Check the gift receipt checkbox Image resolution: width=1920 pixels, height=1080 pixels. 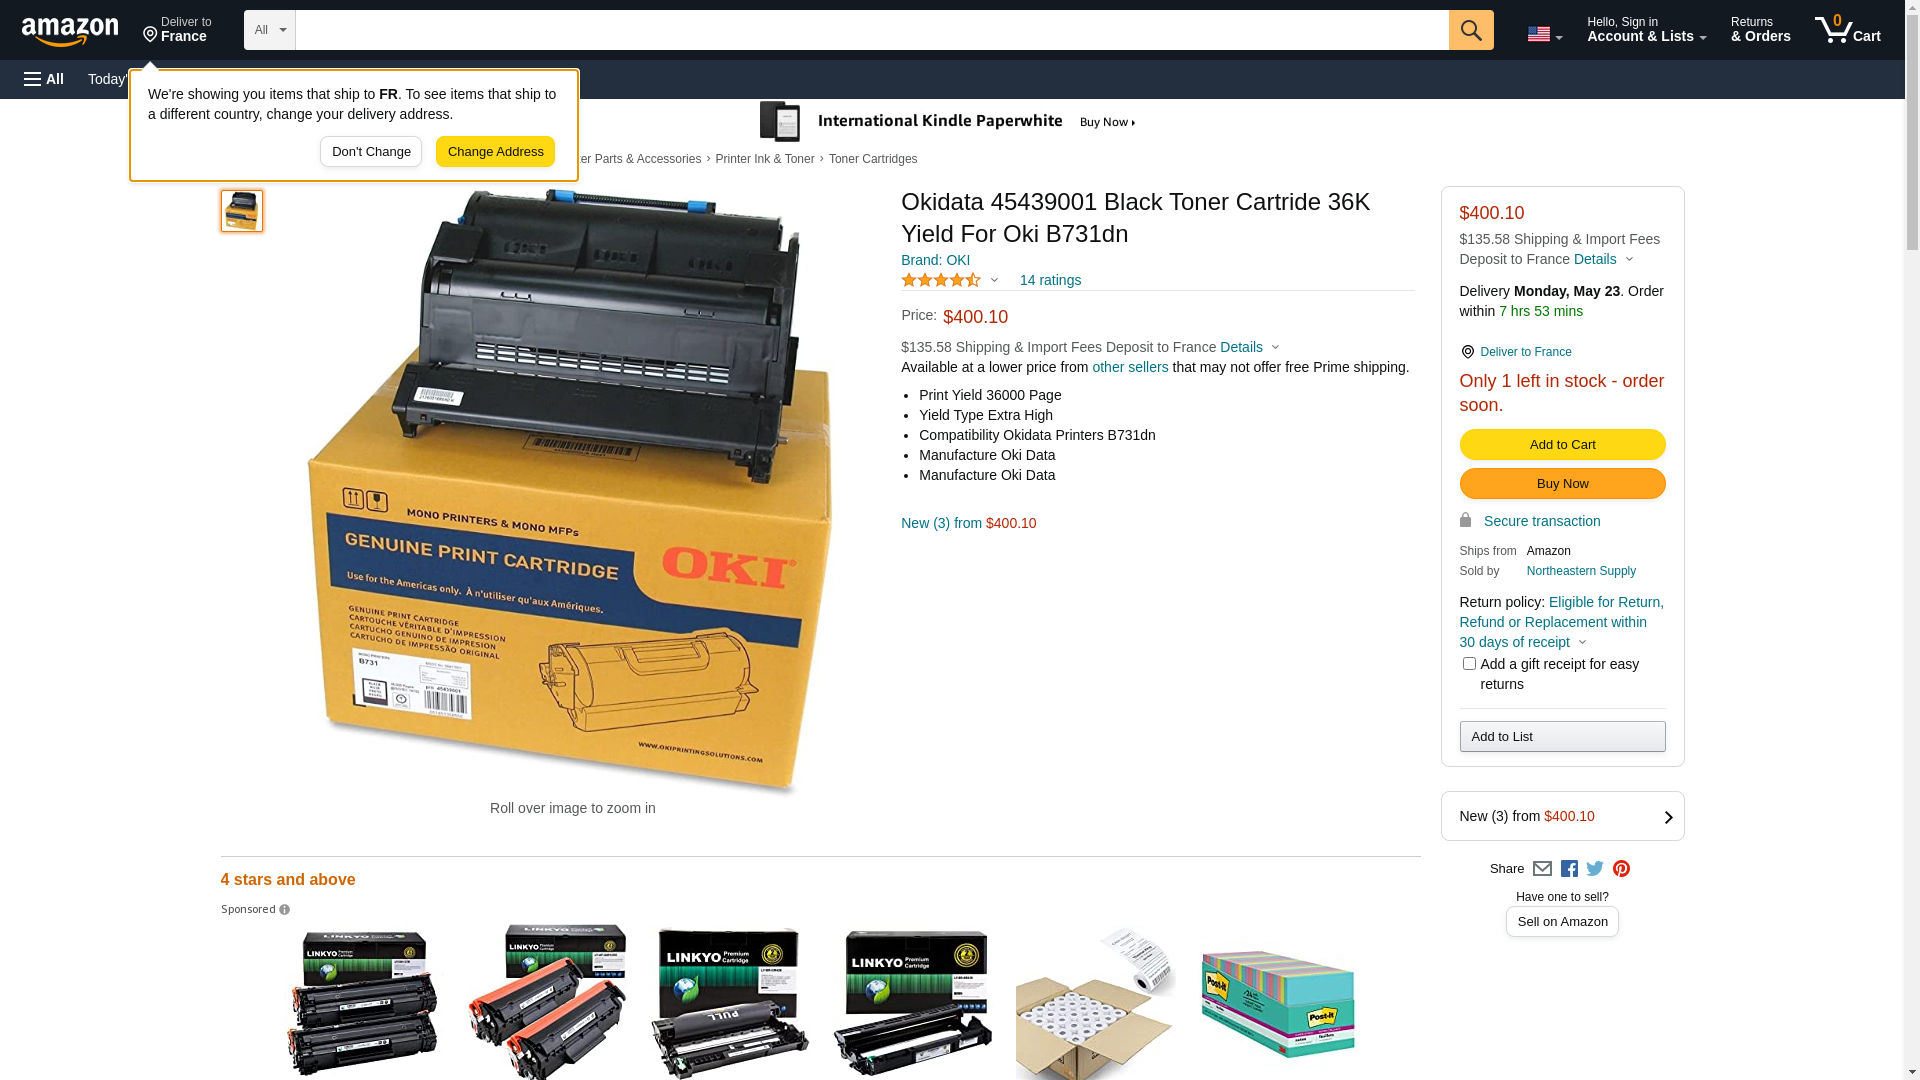point(1469,664)
